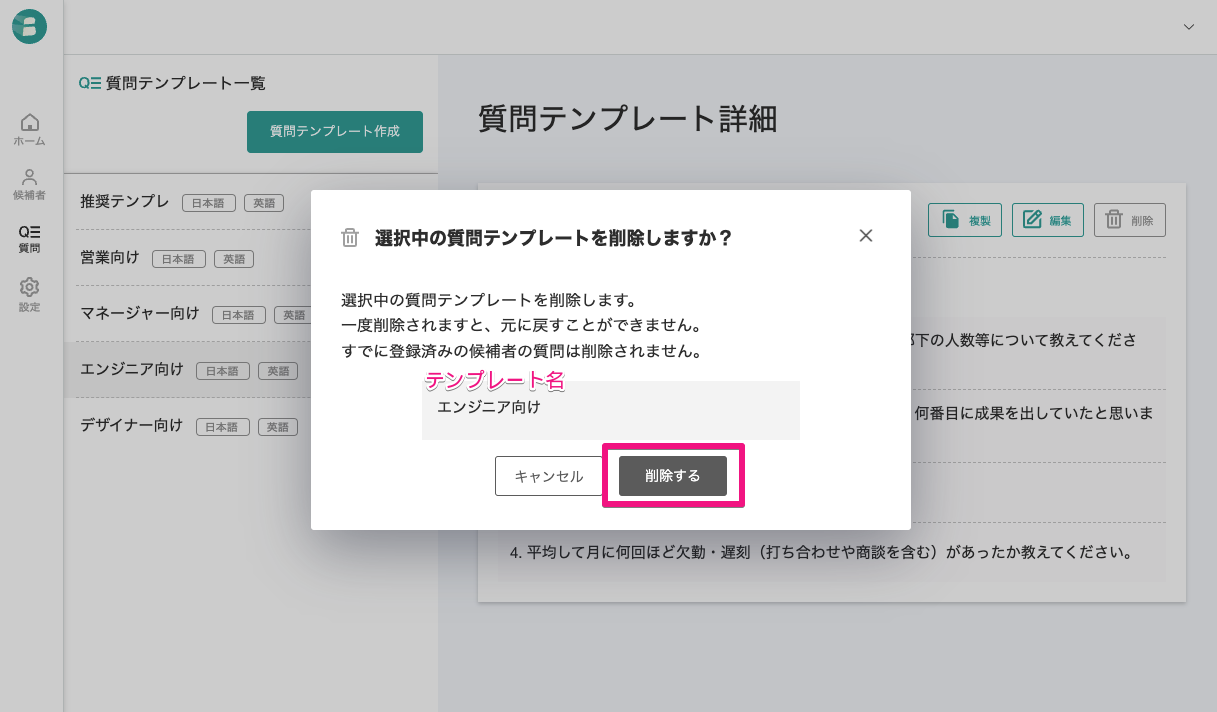
Task: Click 英語 tag on デザイナー向け row
Action: point(278,427)
